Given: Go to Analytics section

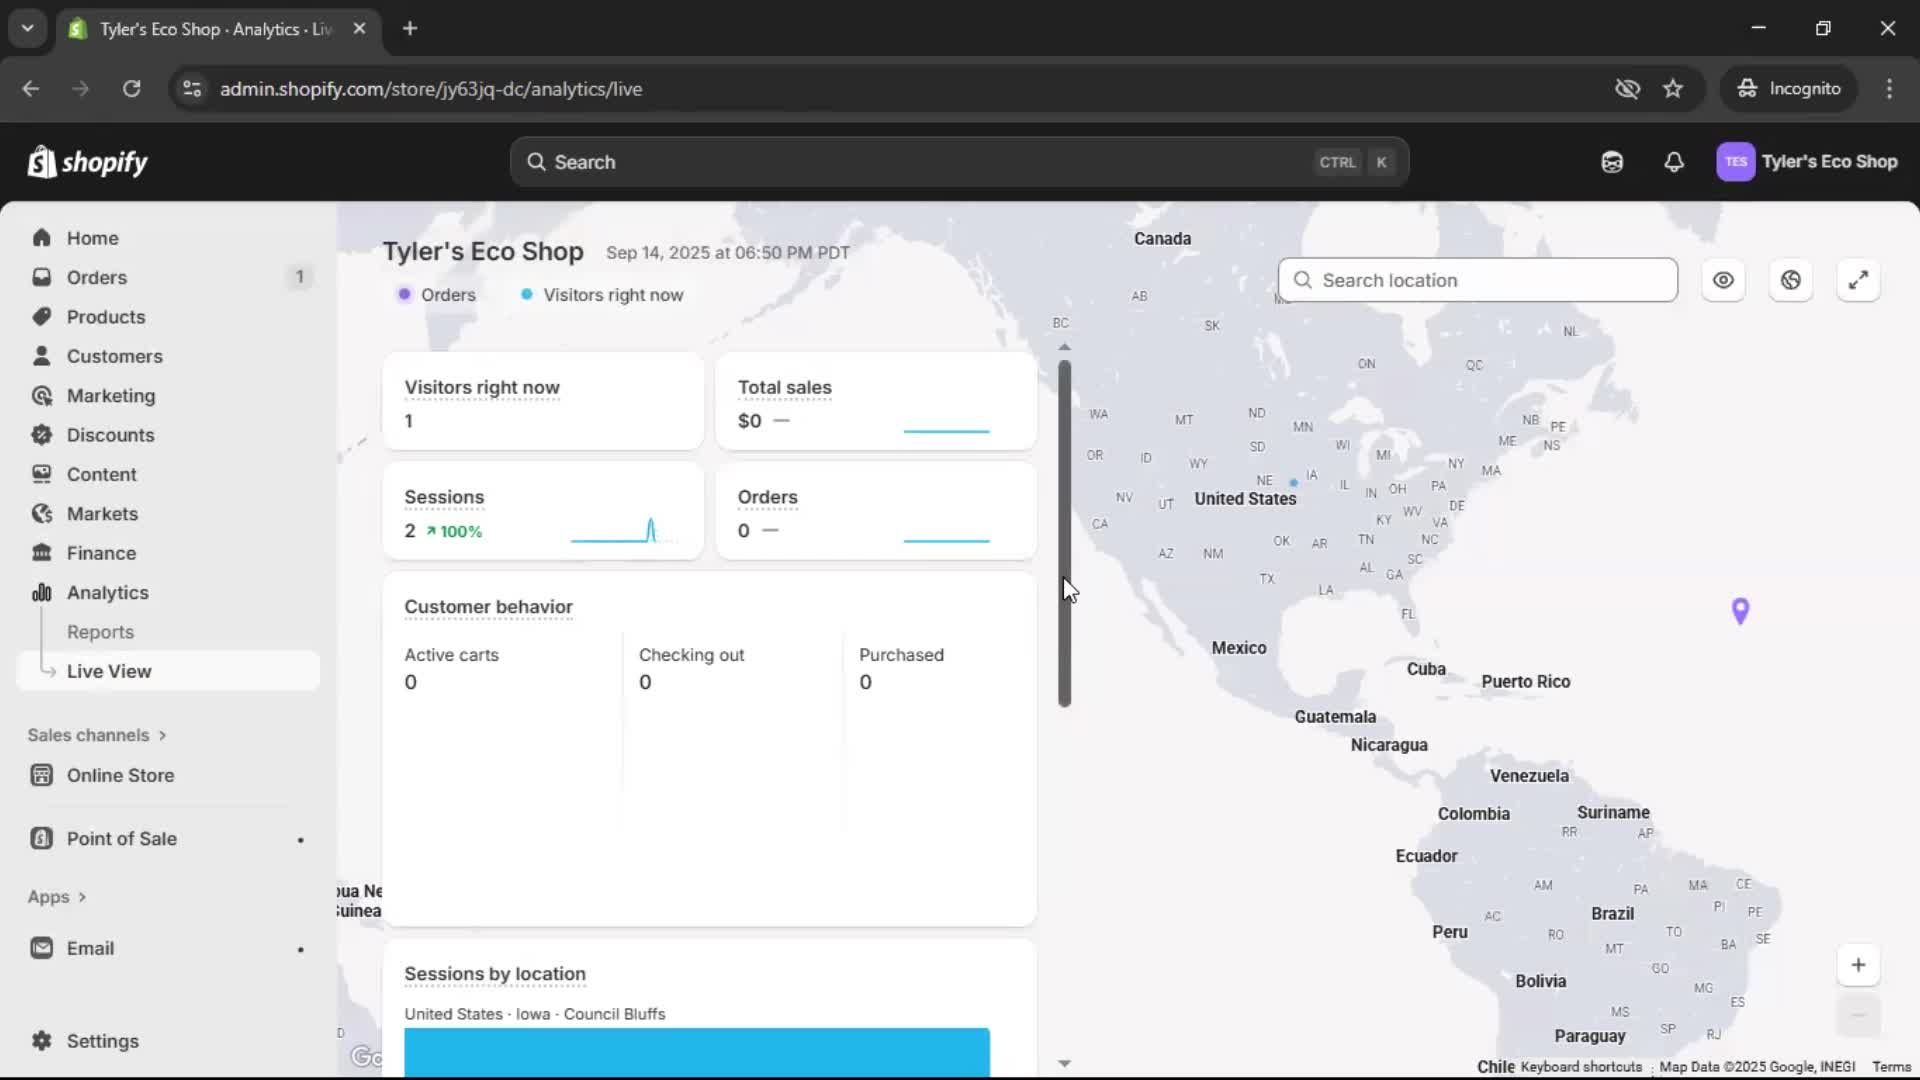Looking at the screenshot, I should point(107,593).
